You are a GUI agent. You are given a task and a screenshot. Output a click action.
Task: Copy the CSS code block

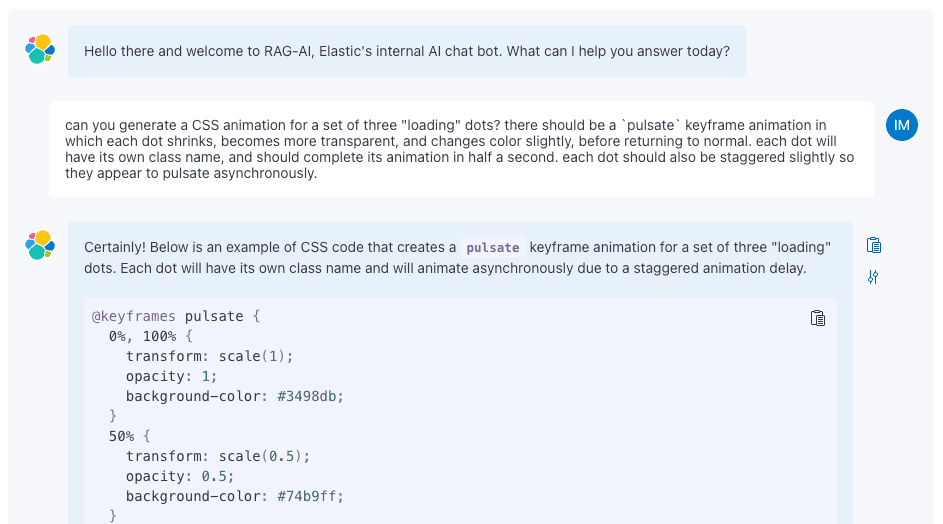818,318
